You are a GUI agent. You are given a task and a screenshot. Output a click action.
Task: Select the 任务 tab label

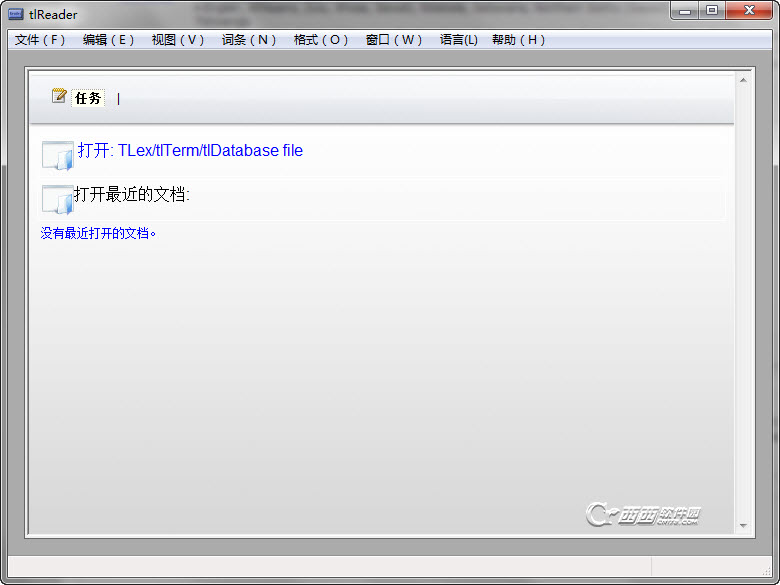pos(88,98)
